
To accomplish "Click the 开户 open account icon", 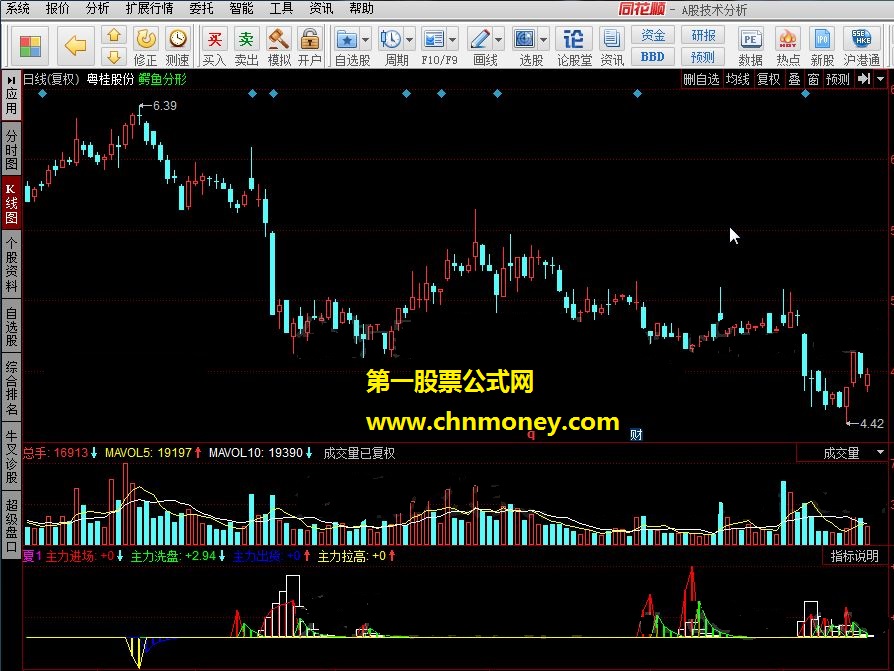I will click(x=310, y=47).
